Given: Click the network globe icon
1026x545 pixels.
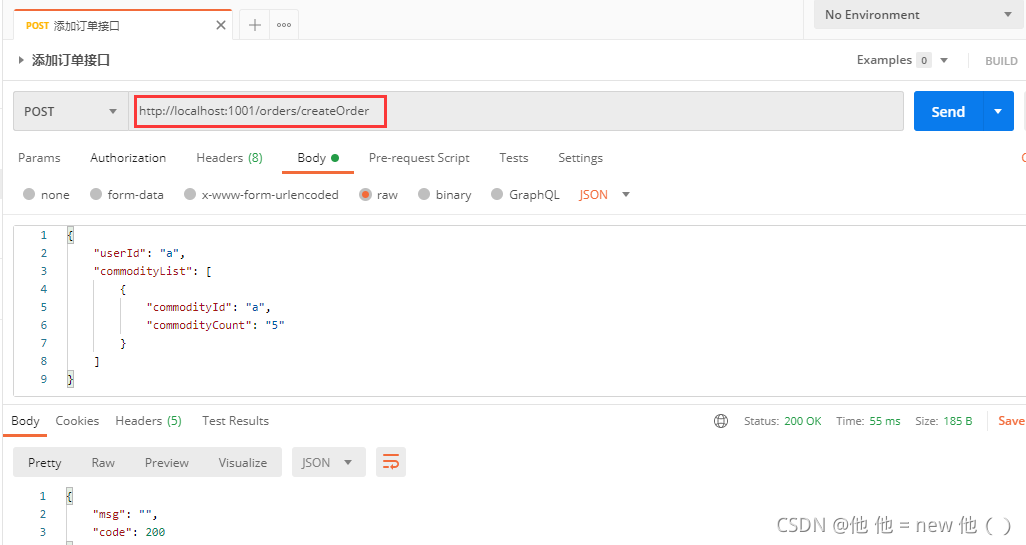Looking at the screenshot, I should click(721, 421).
